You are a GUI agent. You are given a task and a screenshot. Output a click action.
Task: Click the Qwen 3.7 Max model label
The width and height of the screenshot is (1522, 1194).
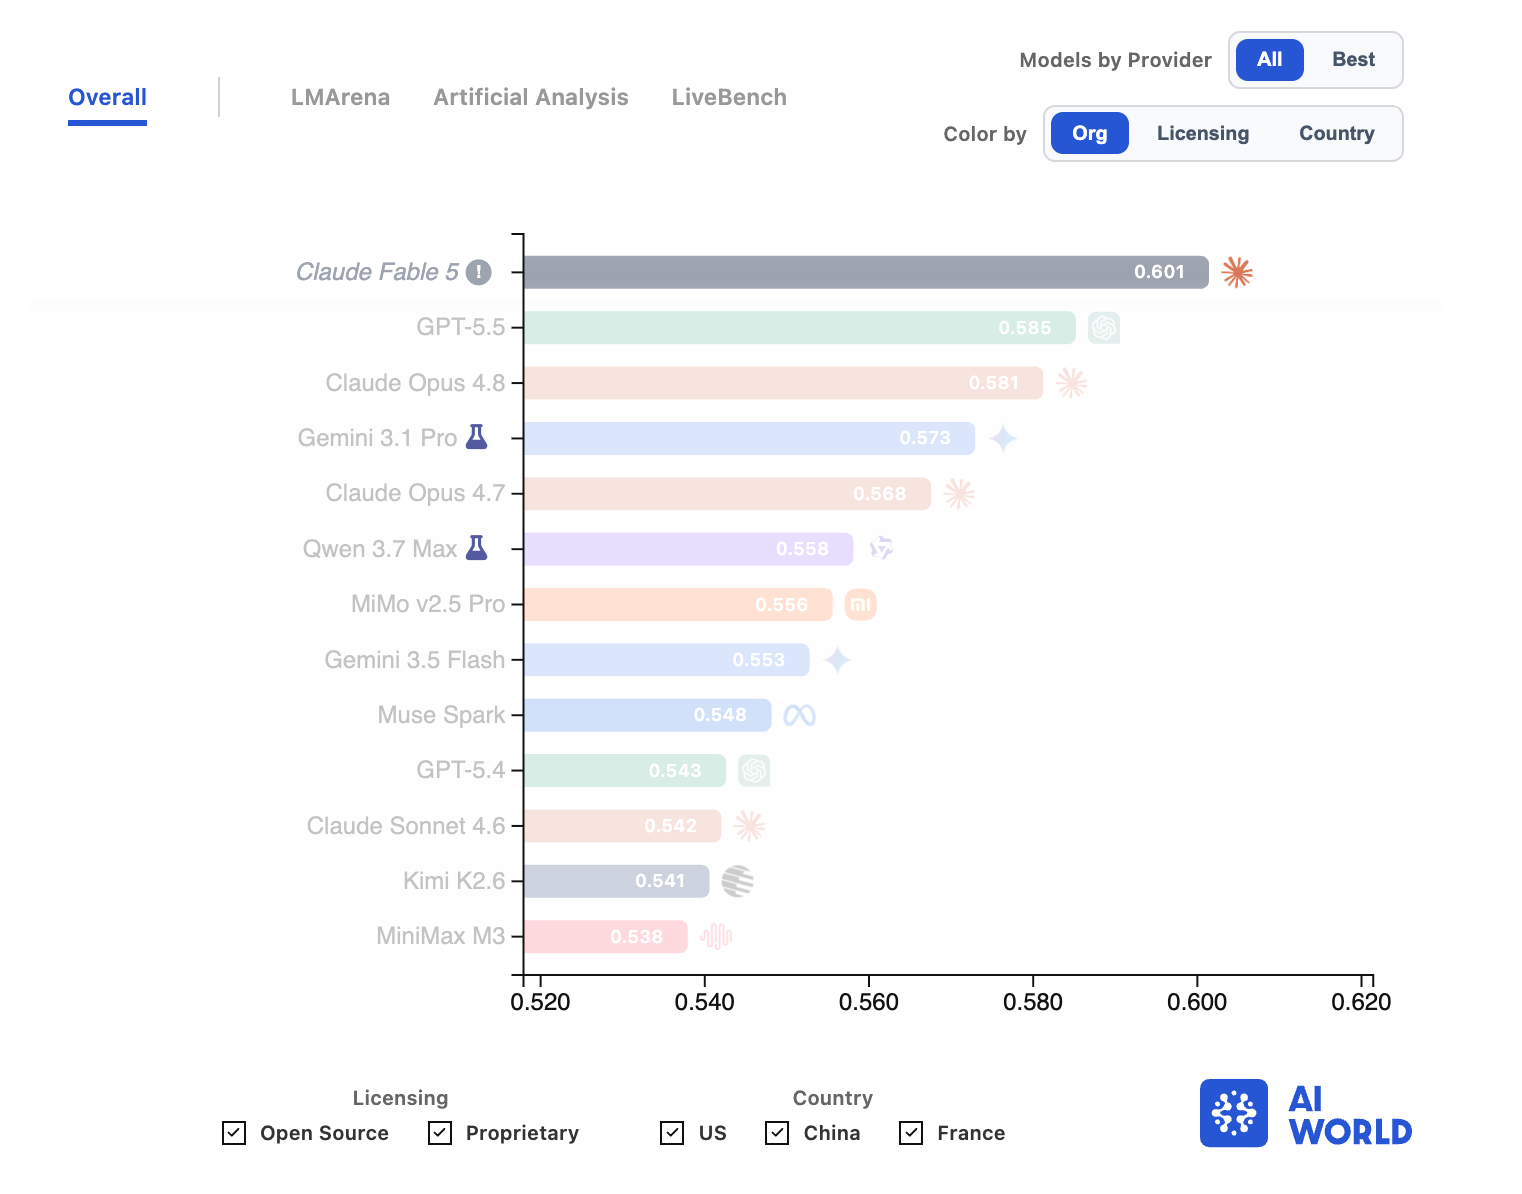380,549
